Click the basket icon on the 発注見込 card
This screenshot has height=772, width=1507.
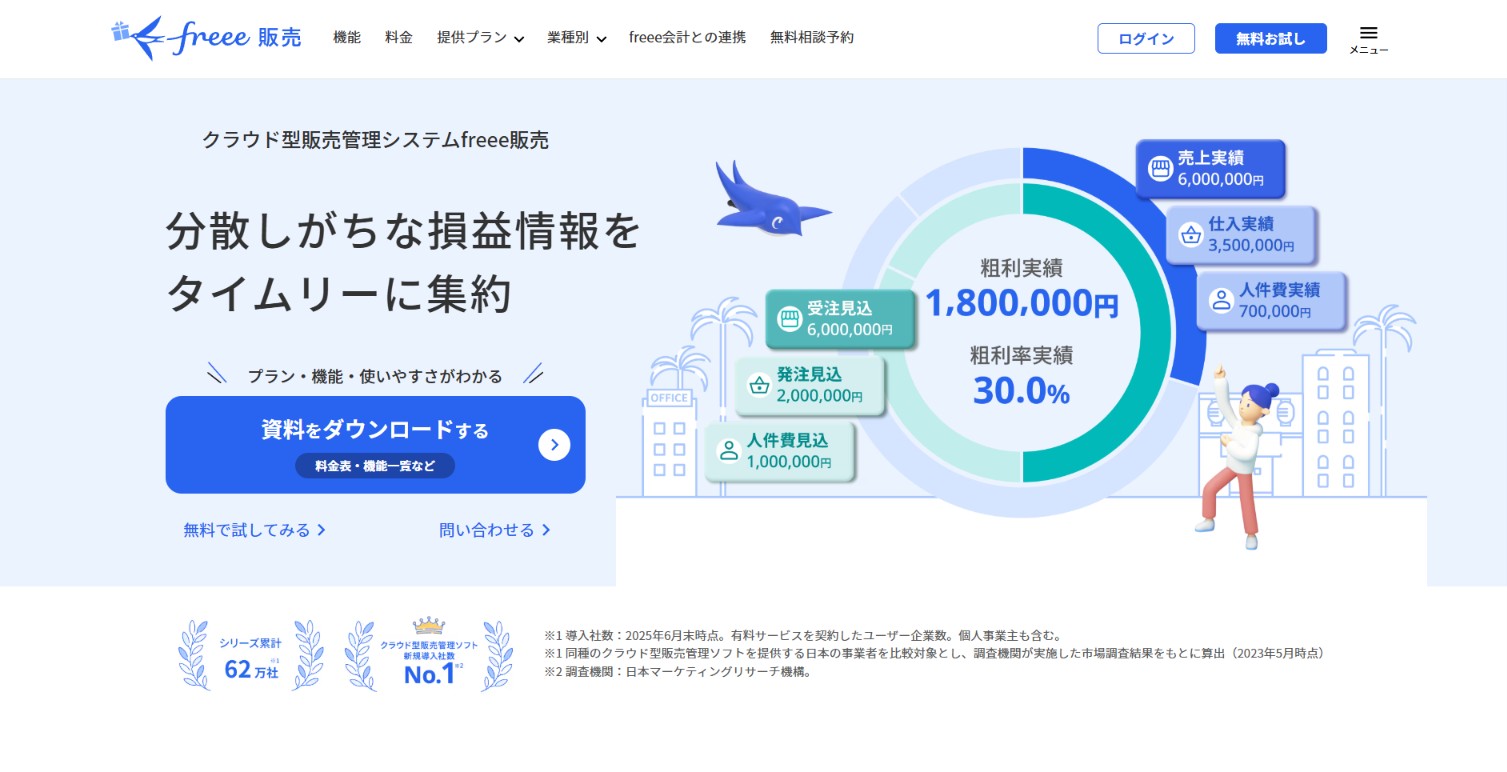(759, 385)
